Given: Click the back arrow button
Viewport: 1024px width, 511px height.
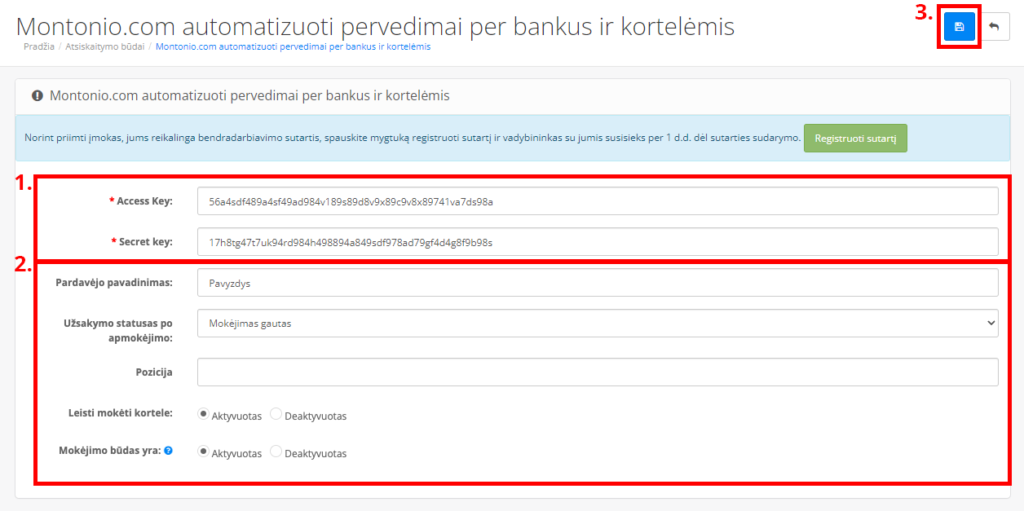Looking at the screenshot, I should (995, 27).
